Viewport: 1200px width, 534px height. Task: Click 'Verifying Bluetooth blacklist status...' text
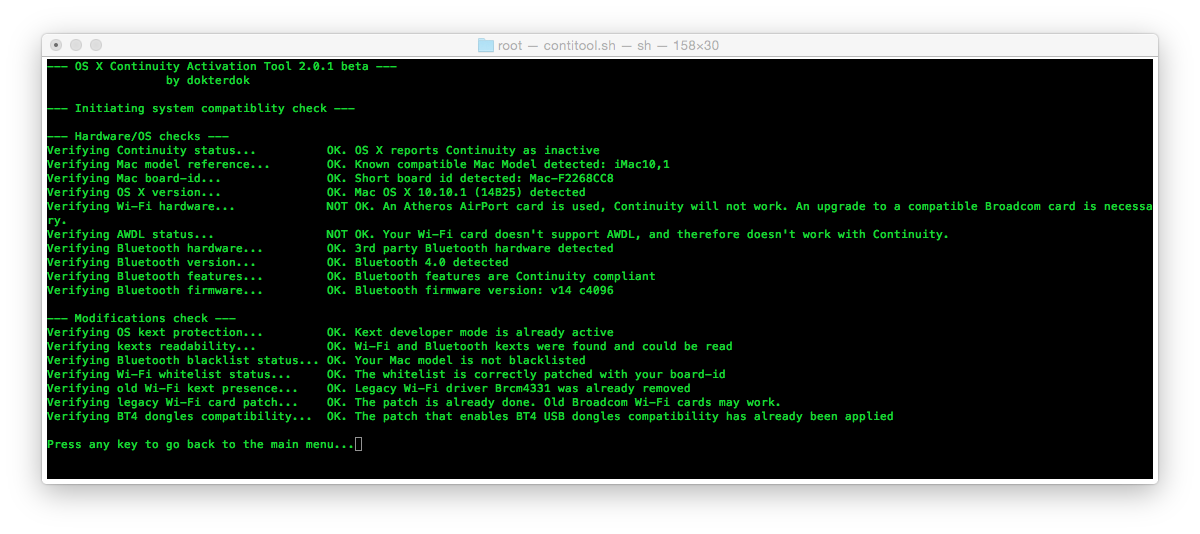pos(183,360)
